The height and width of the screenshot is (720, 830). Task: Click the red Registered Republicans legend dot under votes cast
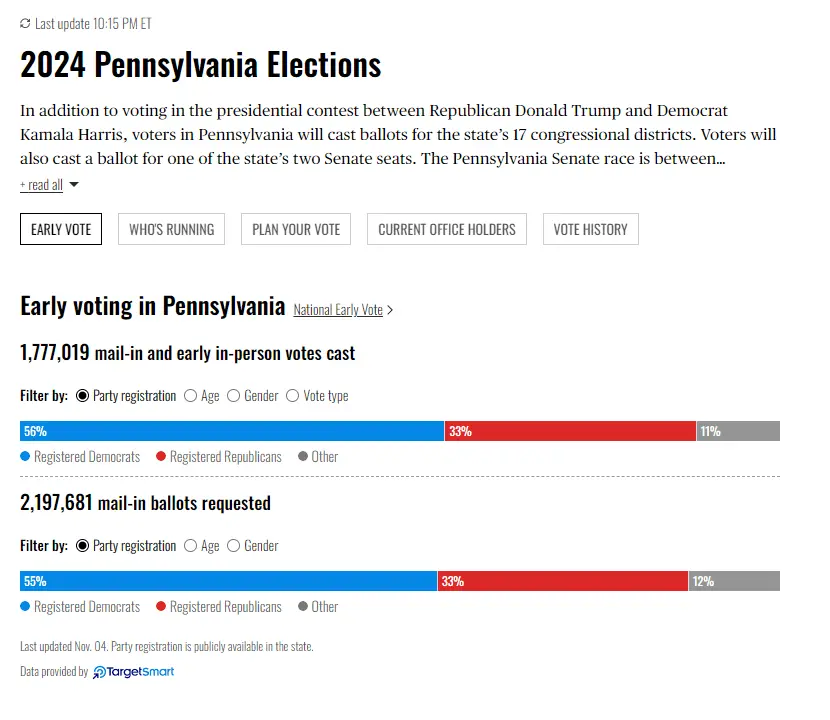point(161,457)
